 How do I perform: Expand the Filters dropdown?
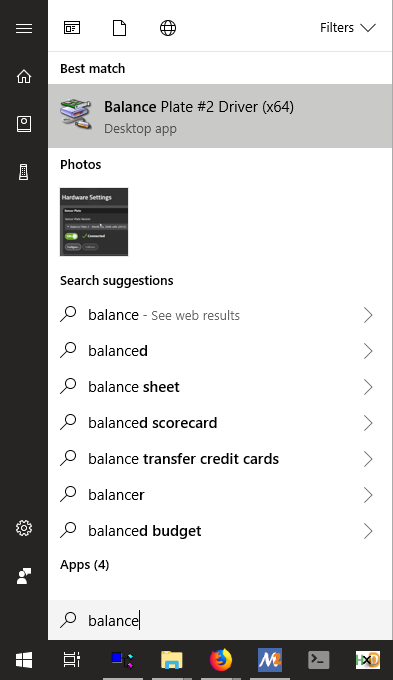[347, 28]
